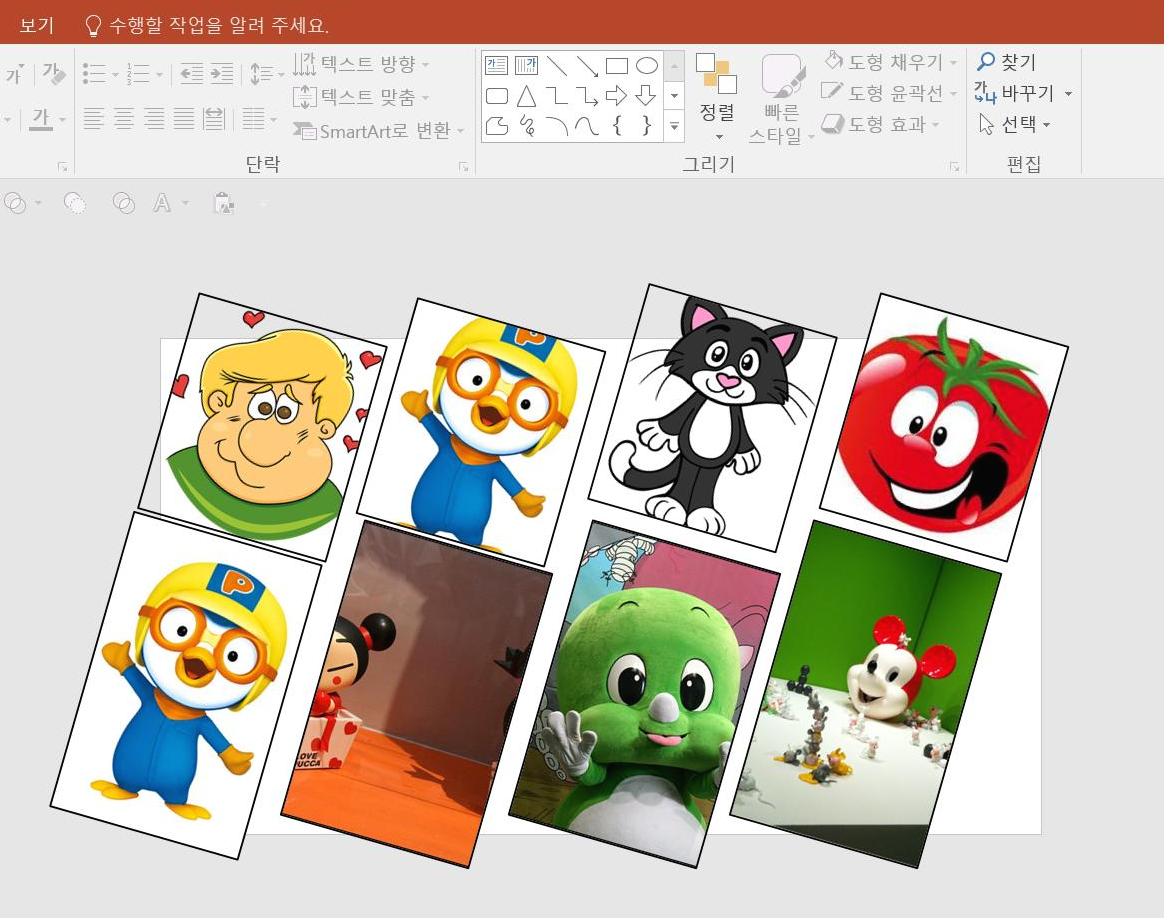The width and height of the screenshot is (1164, 918).
Task: Open the line spacing control
Action: (x=267, y=73)
